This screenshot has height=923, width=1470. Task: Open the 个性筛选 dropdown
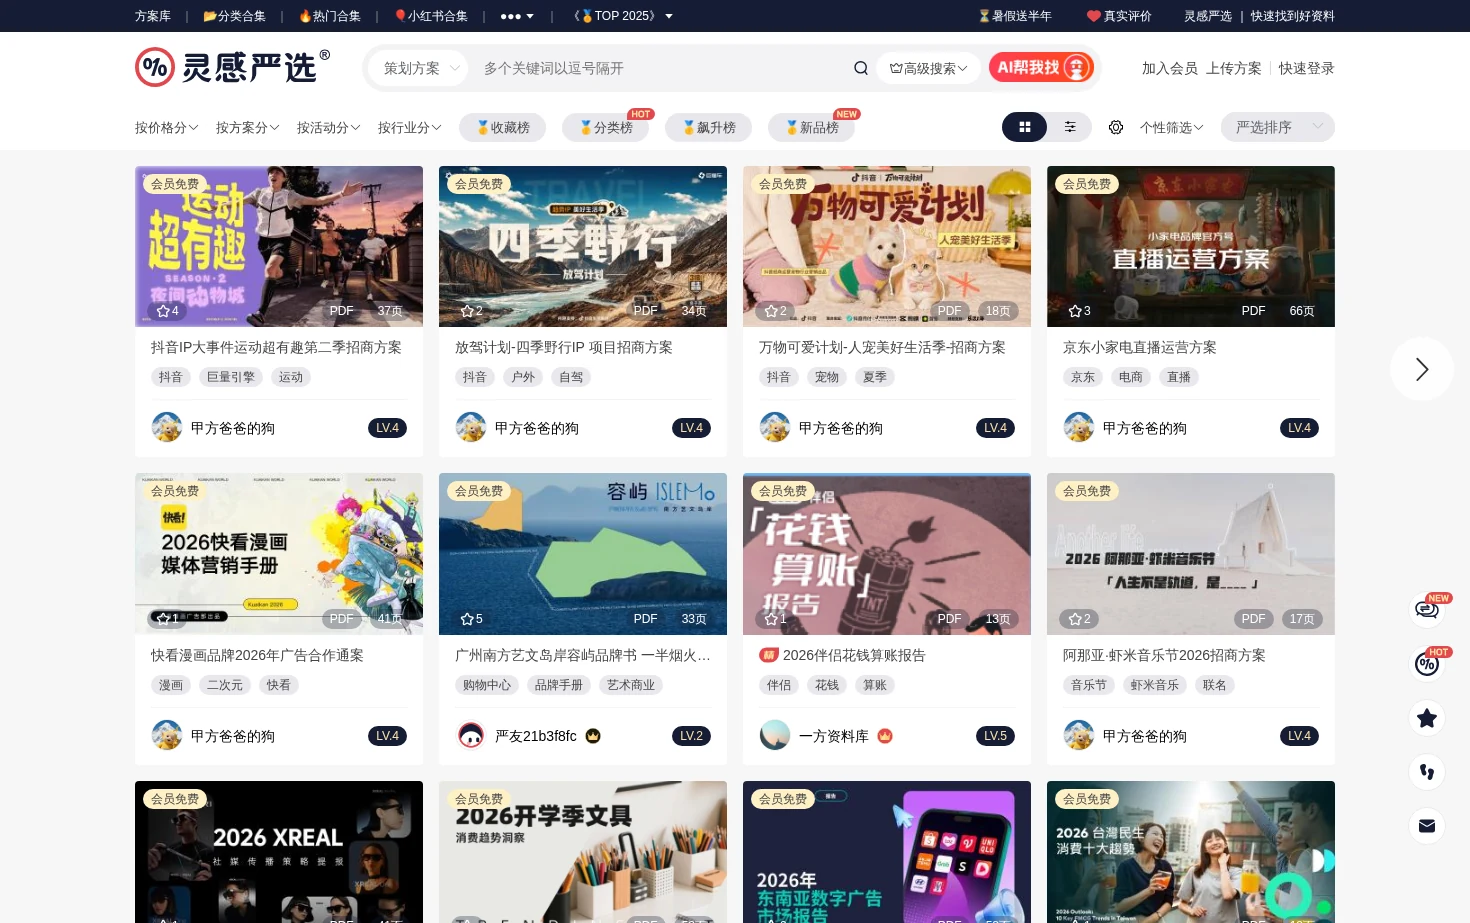(x=1171, y=127)
